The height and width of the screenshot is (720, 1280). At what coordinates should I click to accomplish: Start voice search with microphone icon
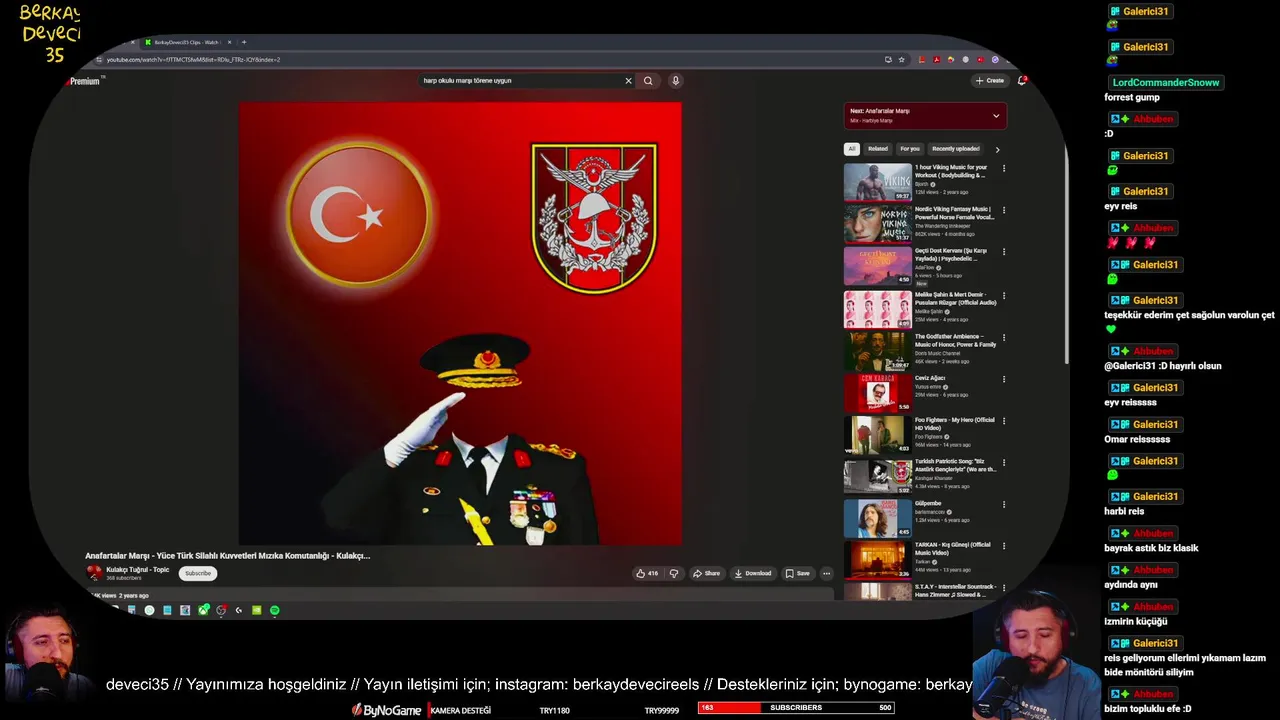[675, 81]
